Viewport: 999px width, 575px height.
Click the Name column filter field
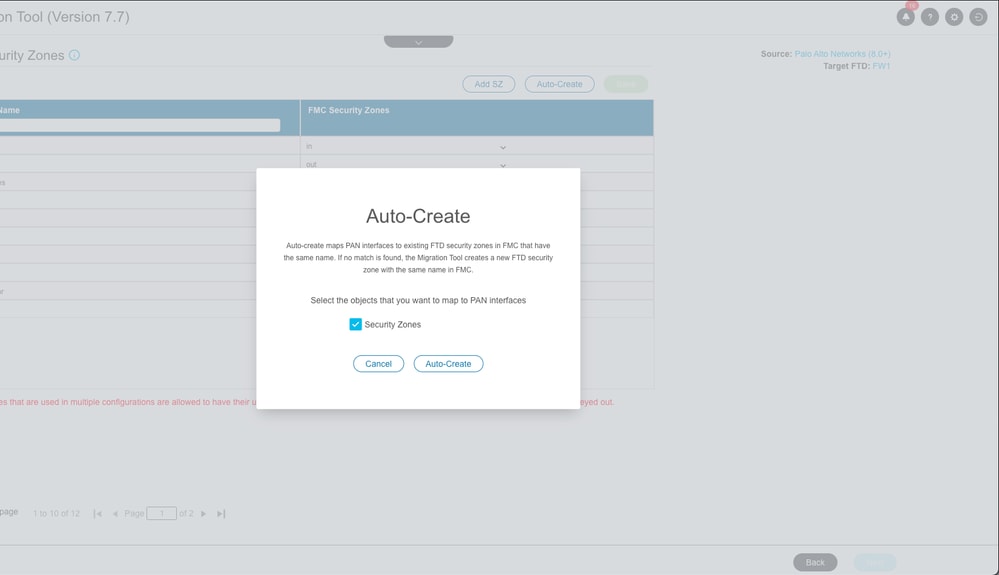tap(139, 125)
